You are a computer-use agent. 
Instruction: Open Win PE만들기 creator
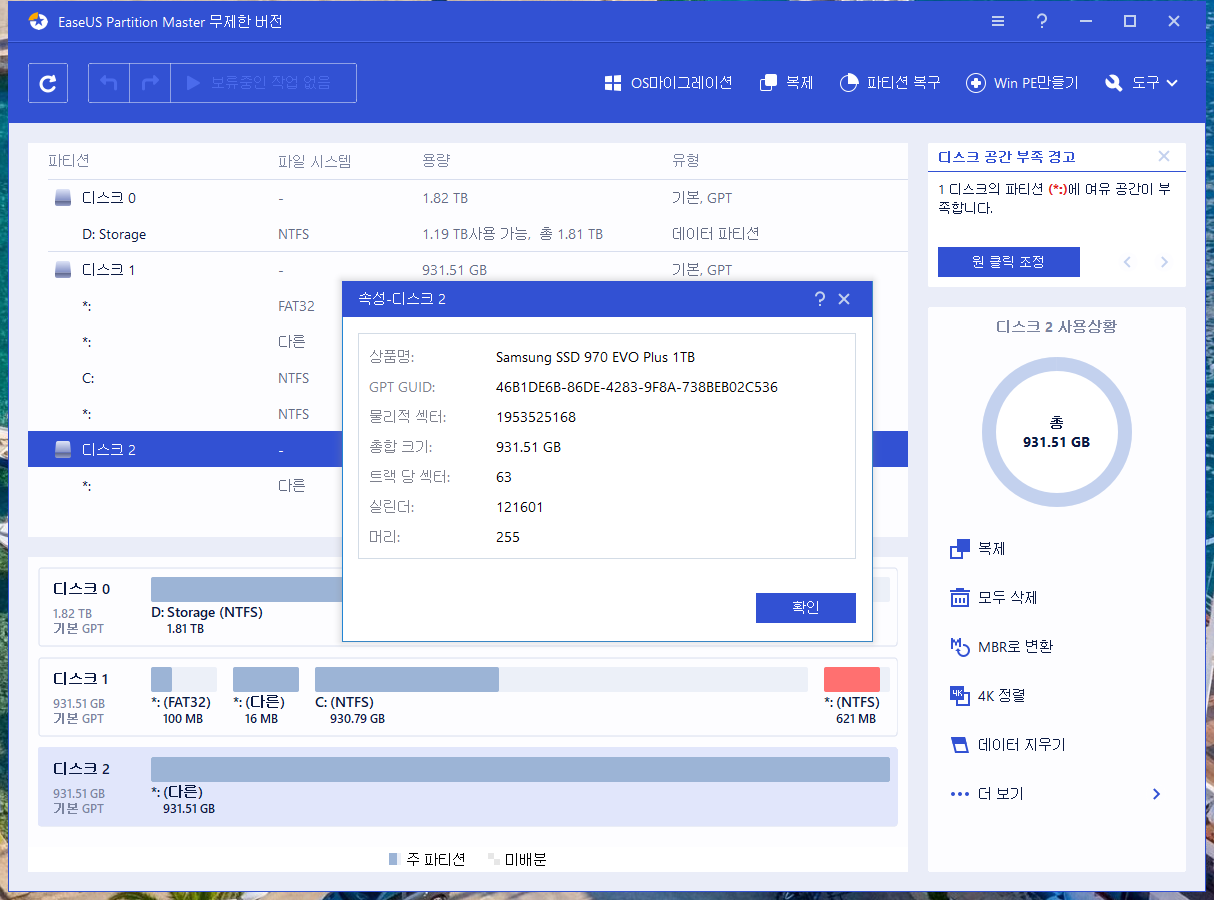tap(1022, 83)
